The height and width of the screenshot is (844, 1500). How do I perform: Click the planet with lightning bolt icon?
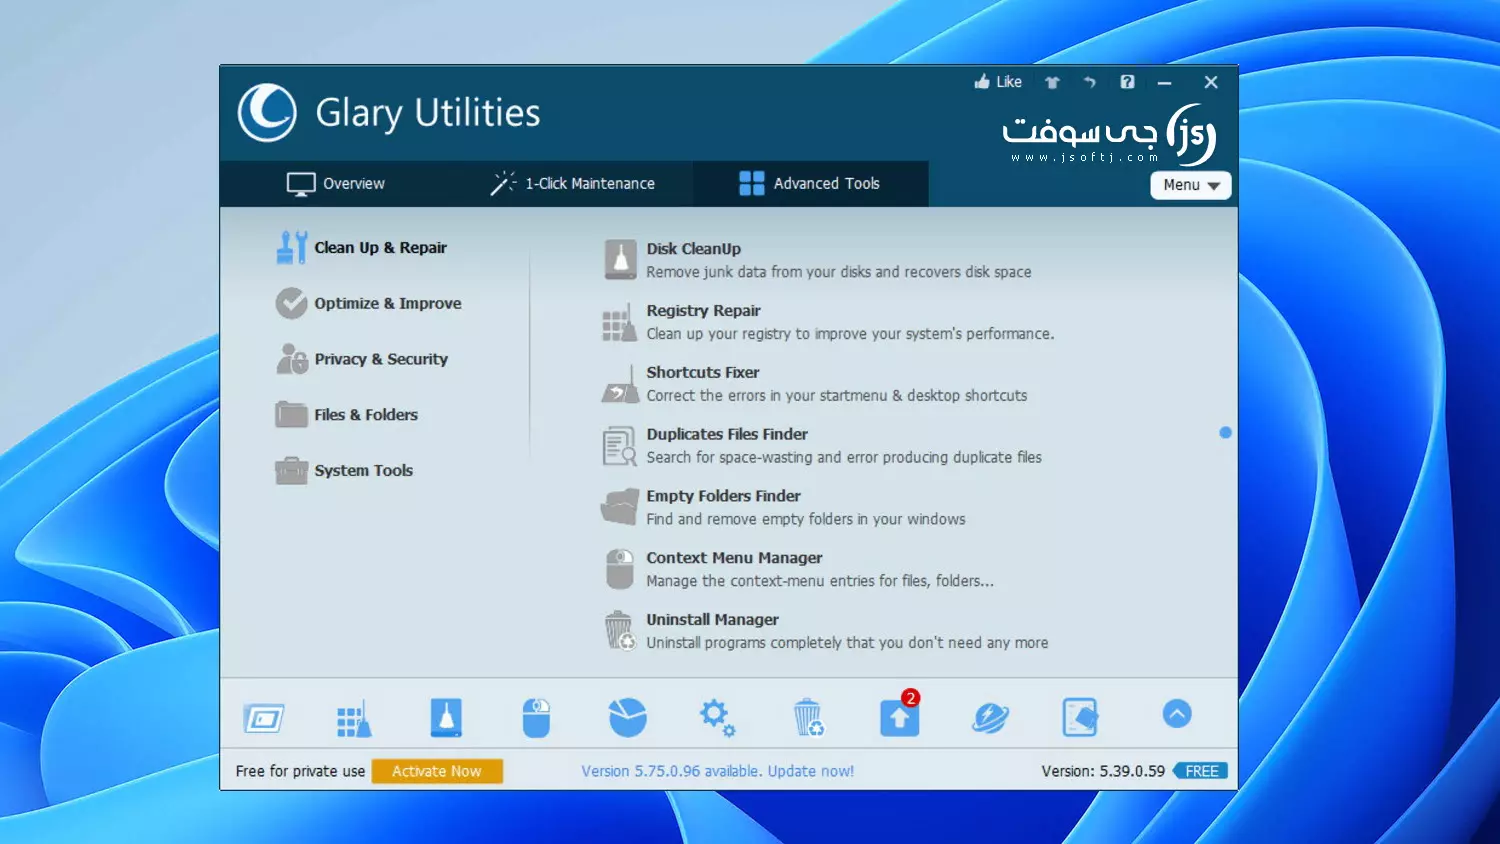(x=990, y=717)
